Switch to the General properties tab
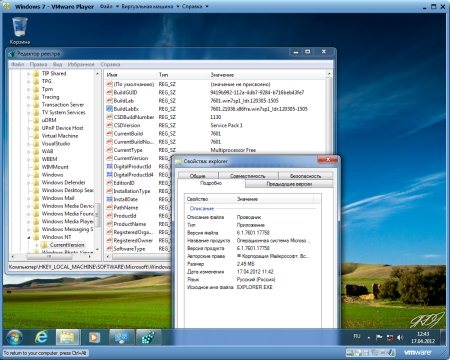Image resolution: width=450 pixels, height=360 pixels. (198, 176)
